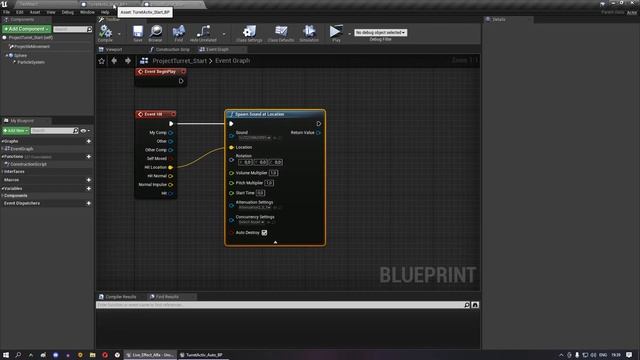This screenshot has width=640, height=360.
Task: Open the debug object selector dropdown
Action: point(380,32)
